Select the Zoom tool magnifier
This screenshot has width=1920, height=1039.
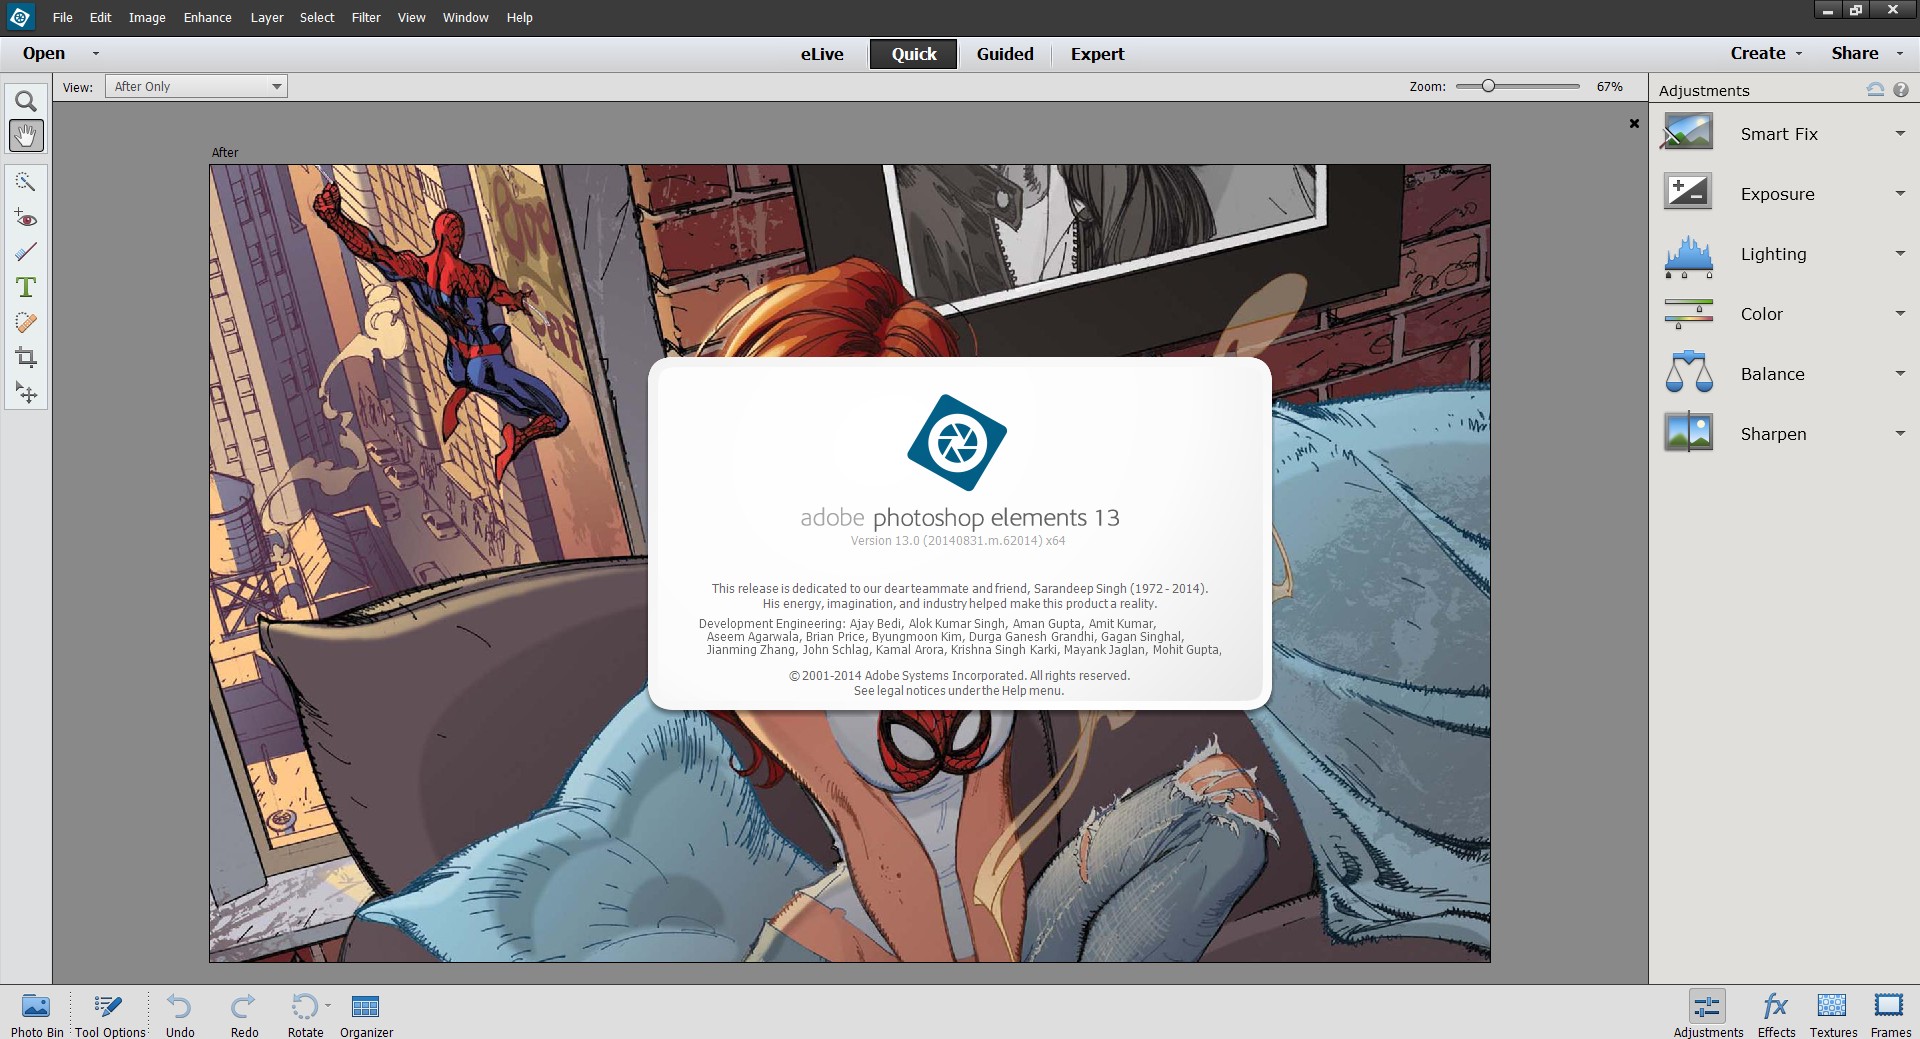tap(26, 101)
